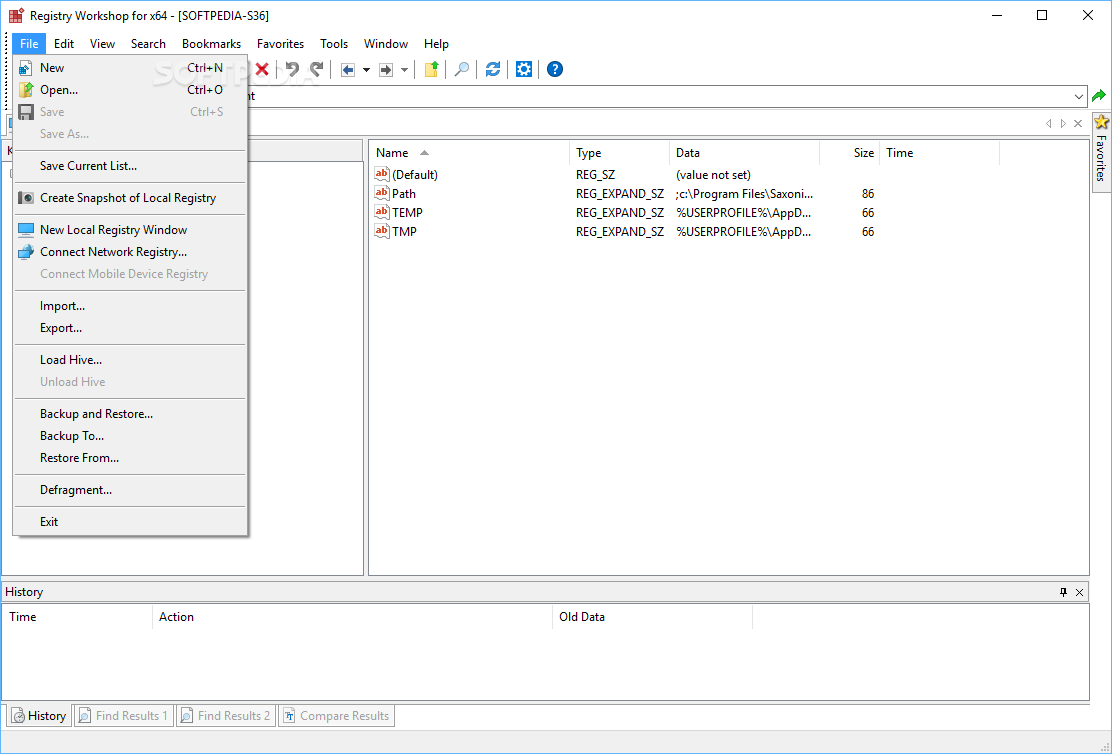The height and width of the screenshot is (754, 1112).
Task: Switch to Find Results 1 tab
Action: pos(123,716)
